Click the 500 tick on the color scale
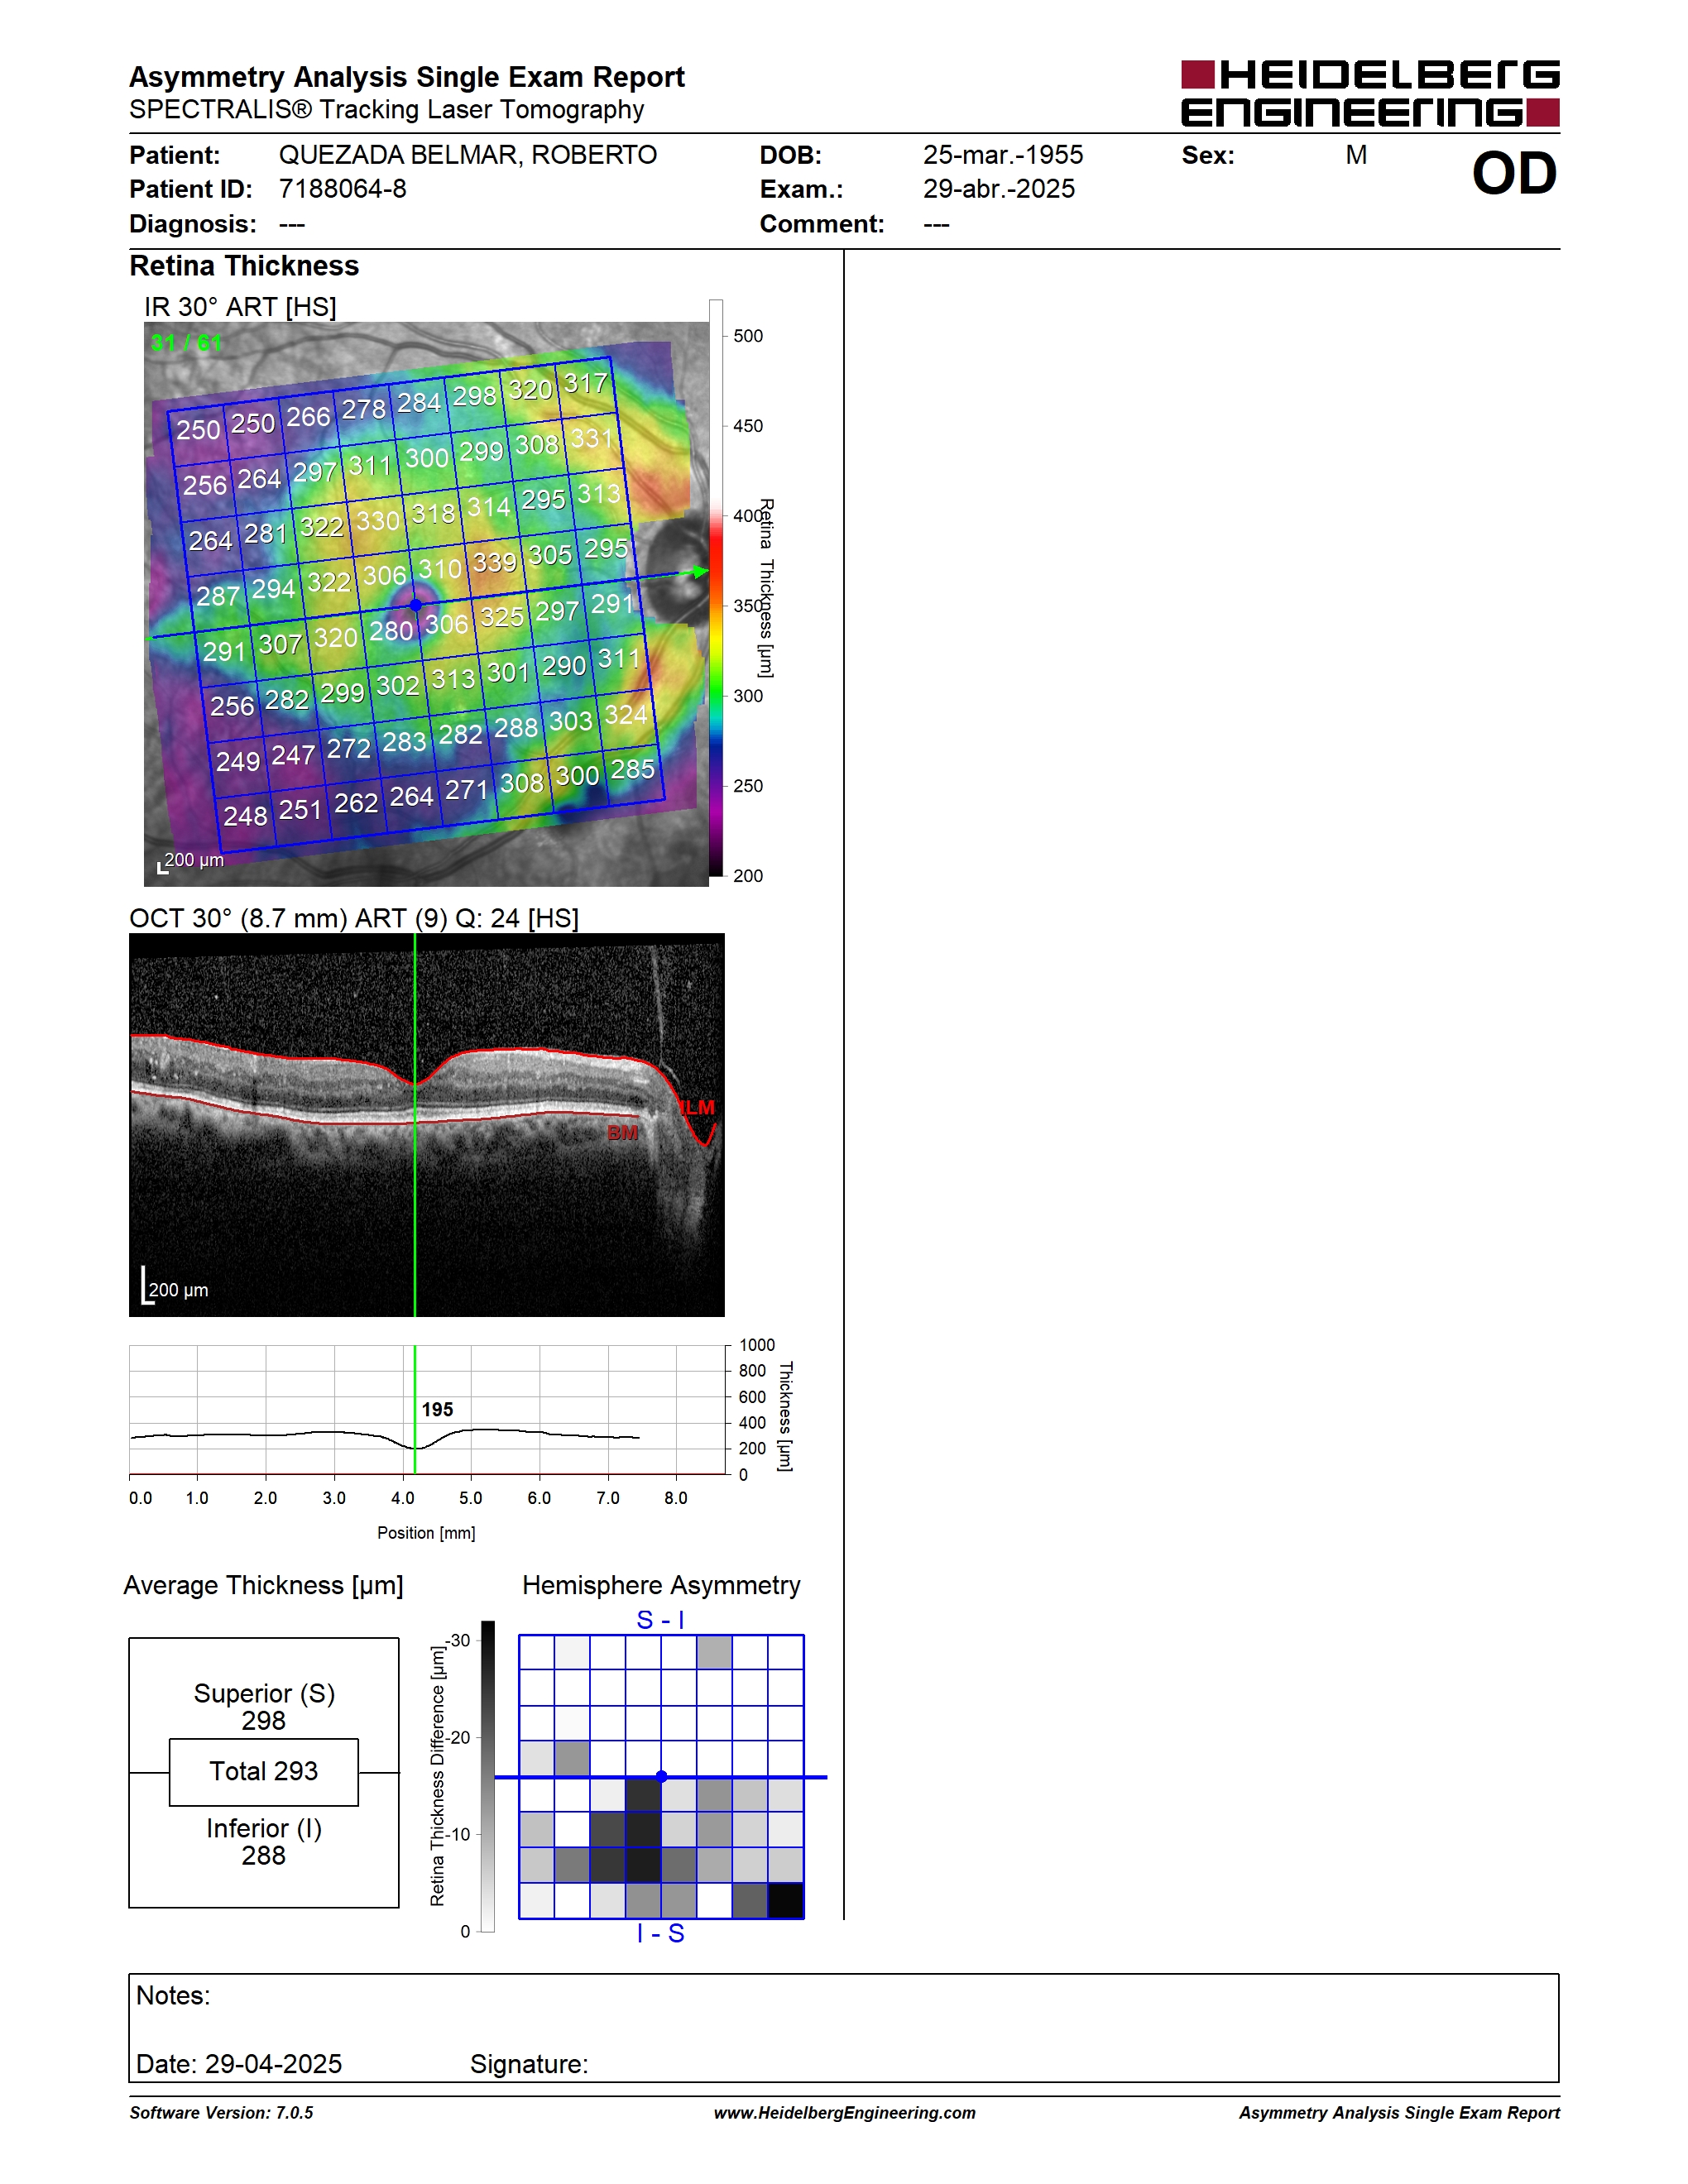 point(748,336)
